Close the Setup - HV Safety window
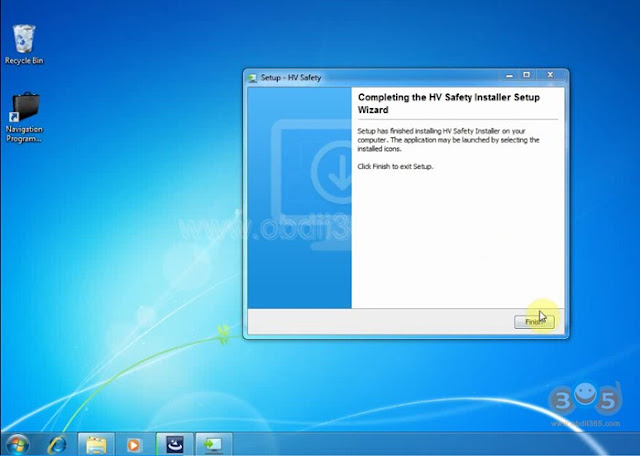The height and width of the screenshot is (456, 640). click(x=550, y=75)
